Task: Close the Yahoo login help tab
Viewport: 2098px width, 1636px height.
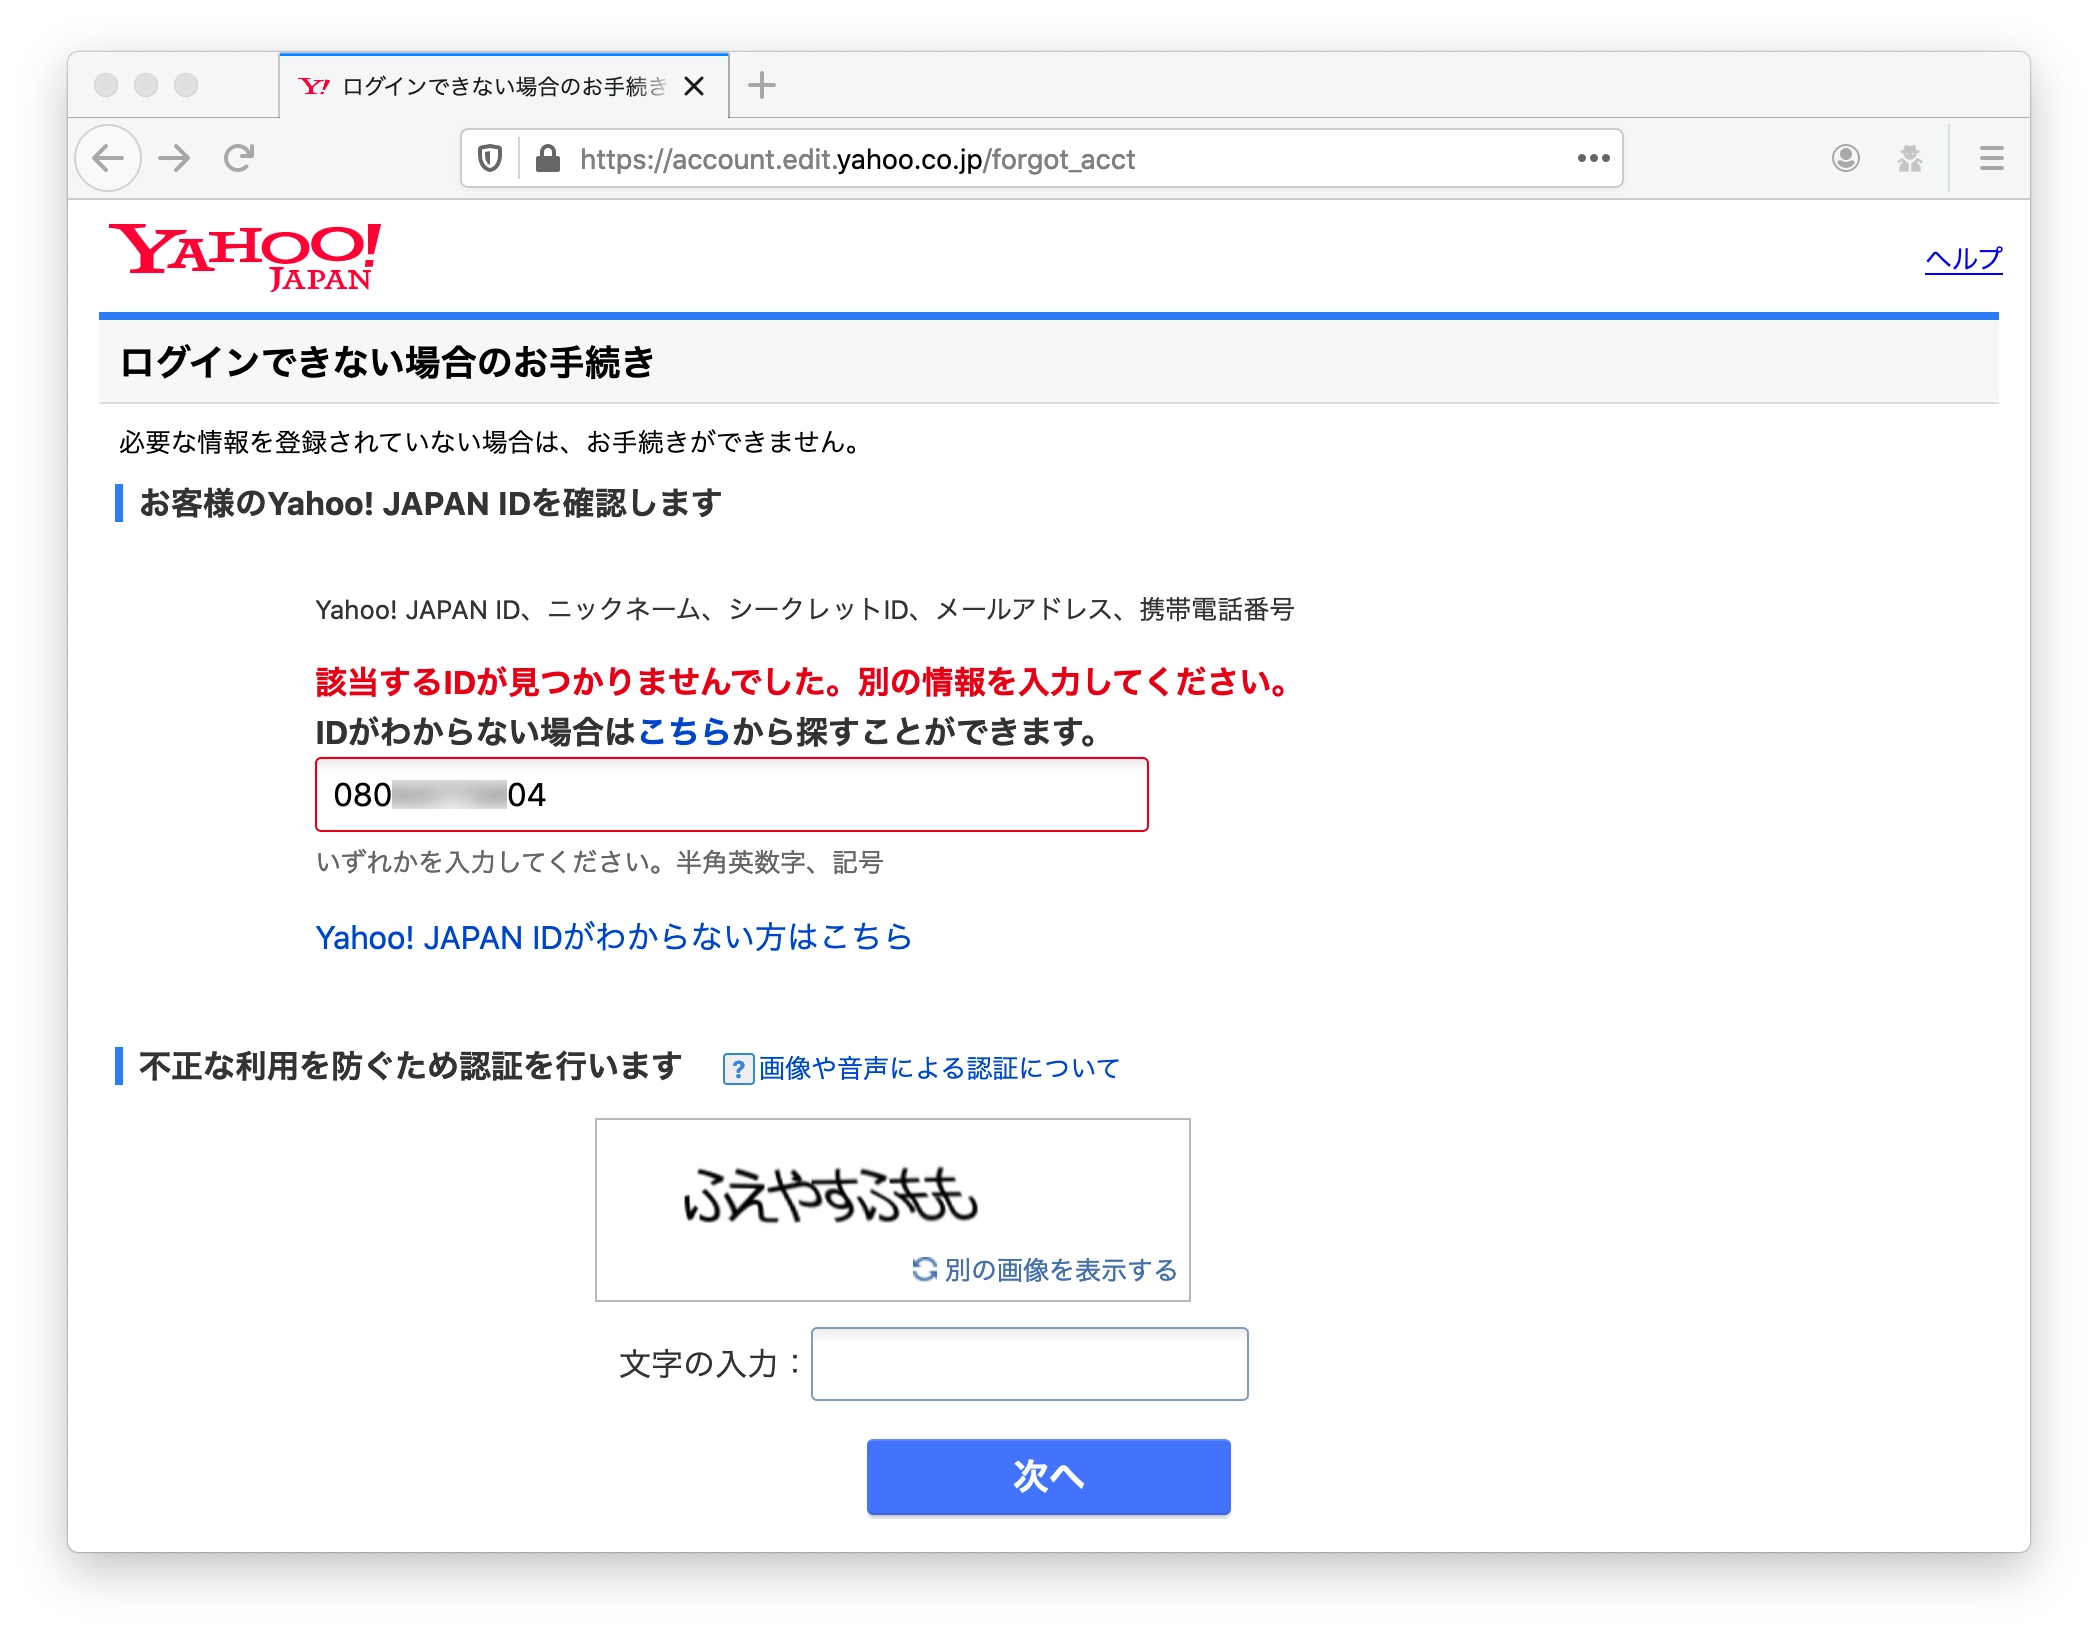Action: coord(694,87)
